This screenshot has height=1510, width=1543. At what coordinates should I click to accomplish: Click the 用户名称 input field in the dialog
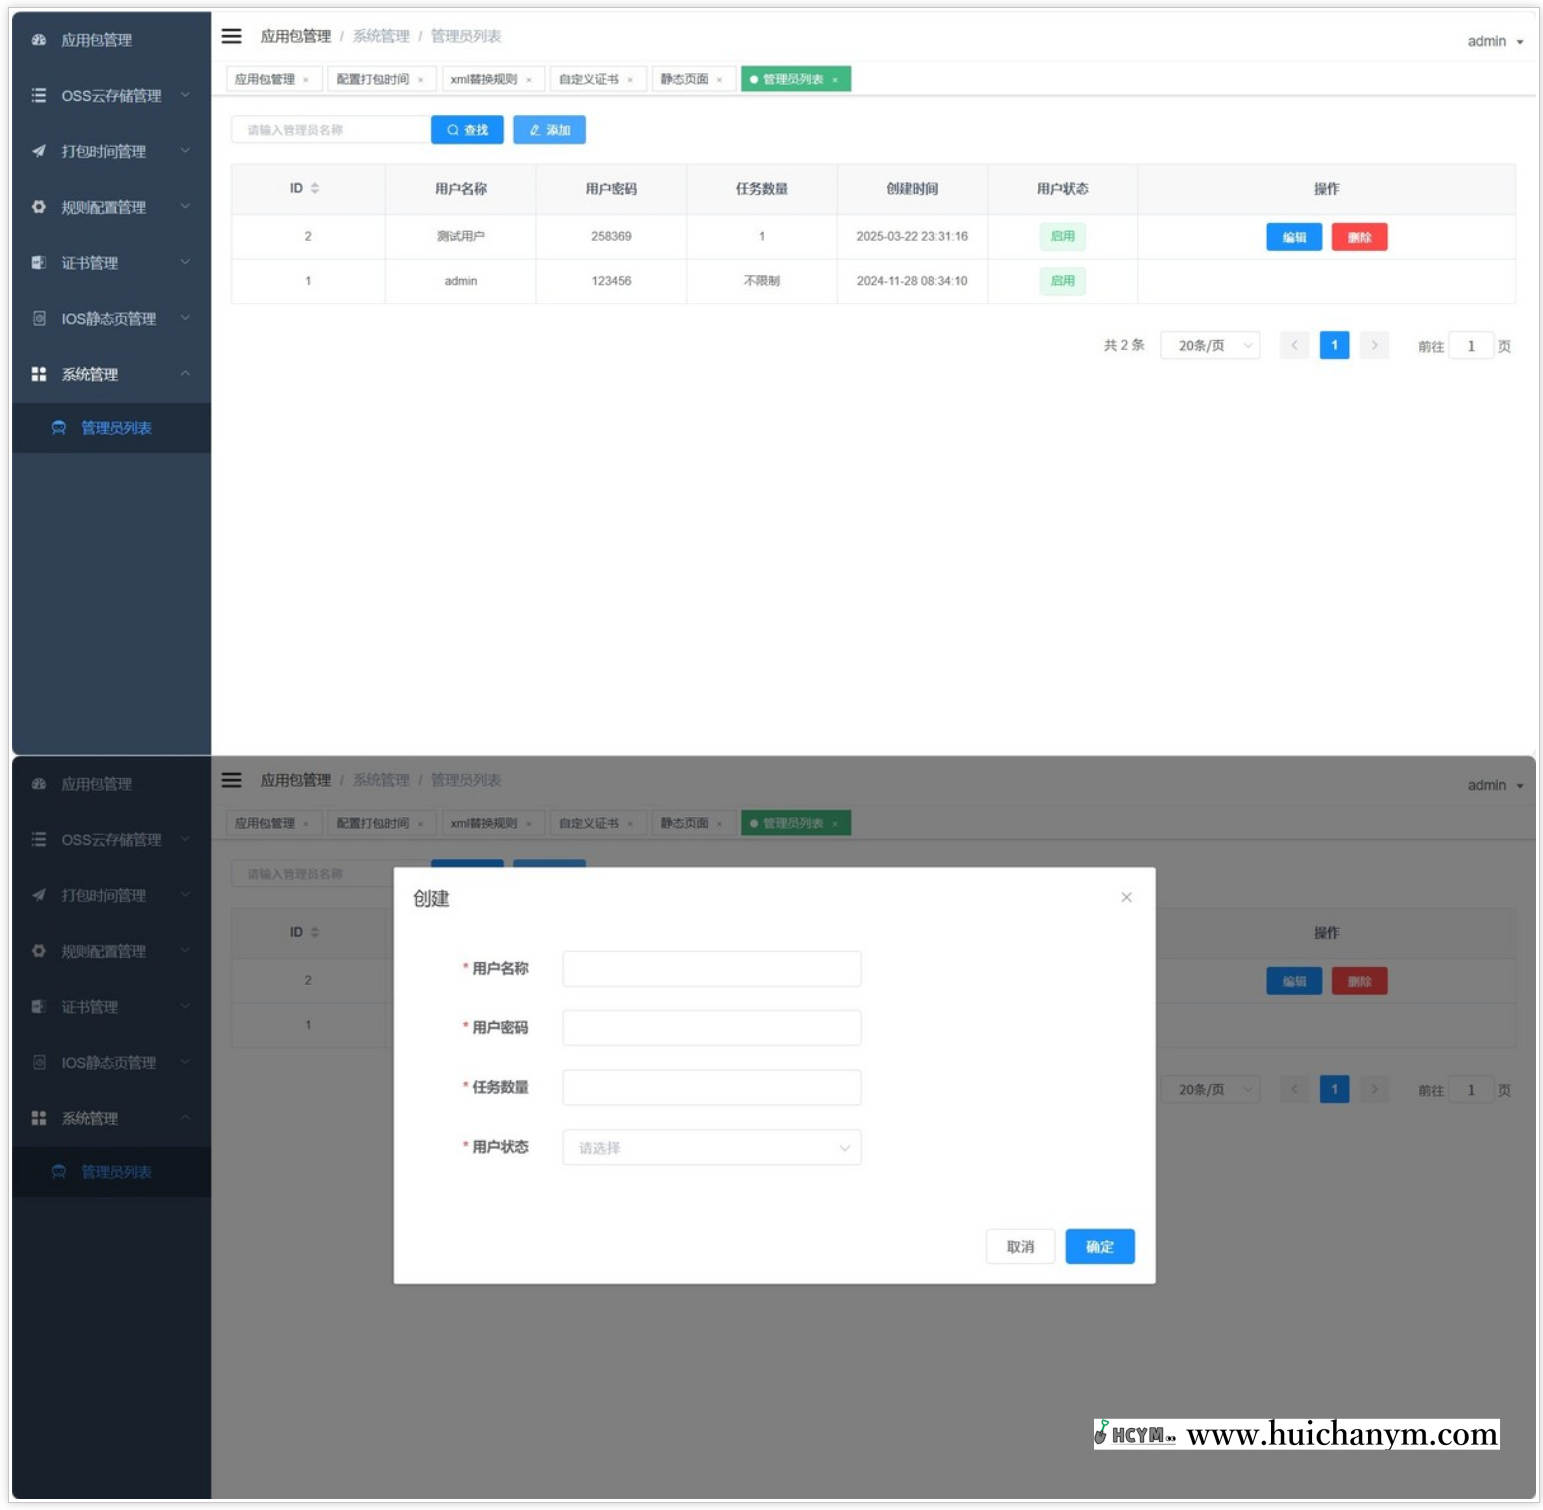[x=711, y=968]
